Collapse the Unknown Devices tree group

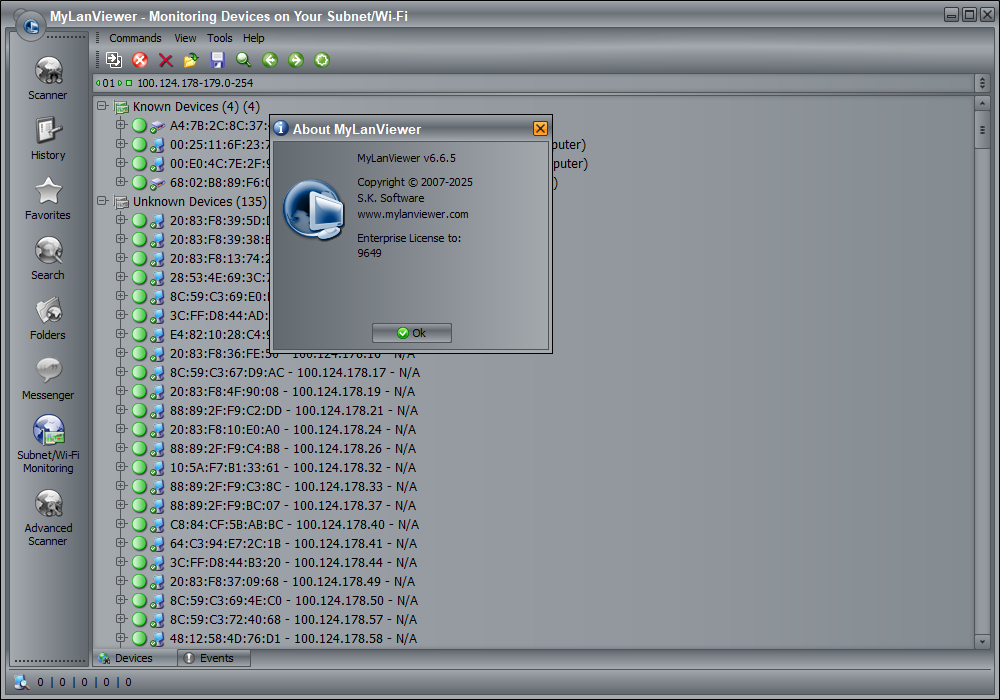pyautogui.click(x=102, y=201)
